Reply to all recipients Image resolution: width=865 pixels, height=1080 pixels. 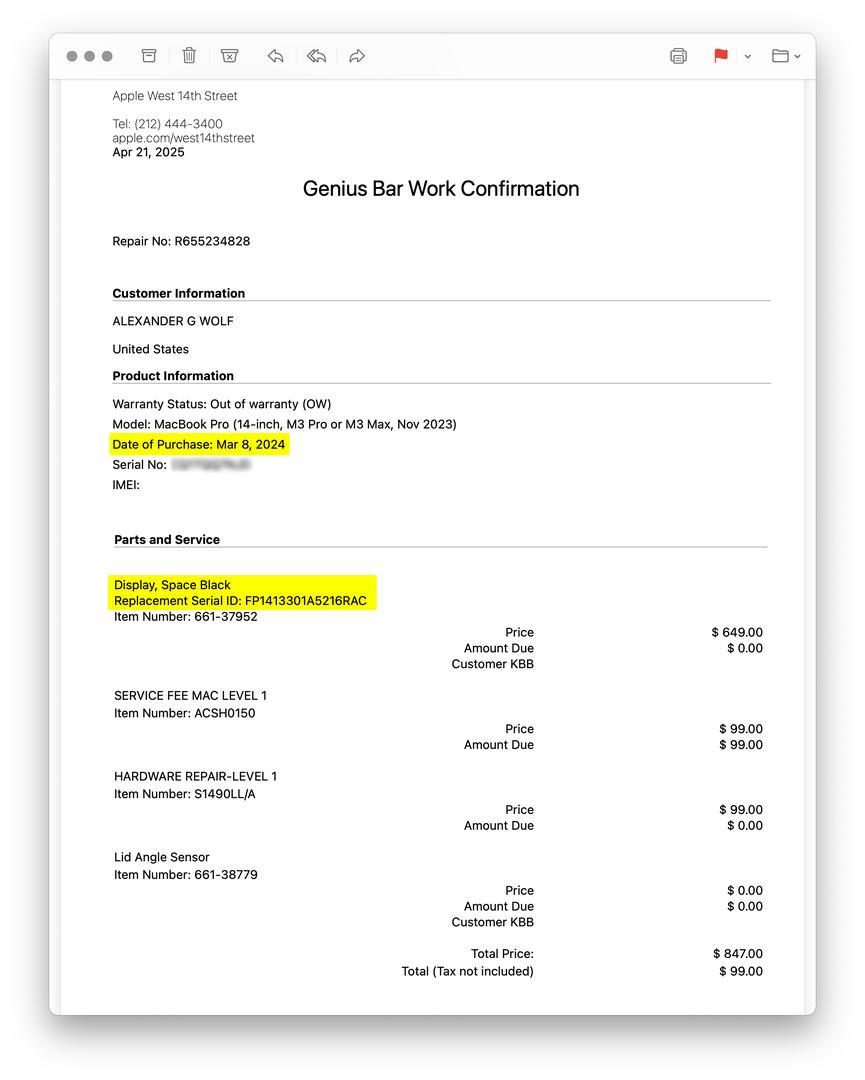click(316, 56)
